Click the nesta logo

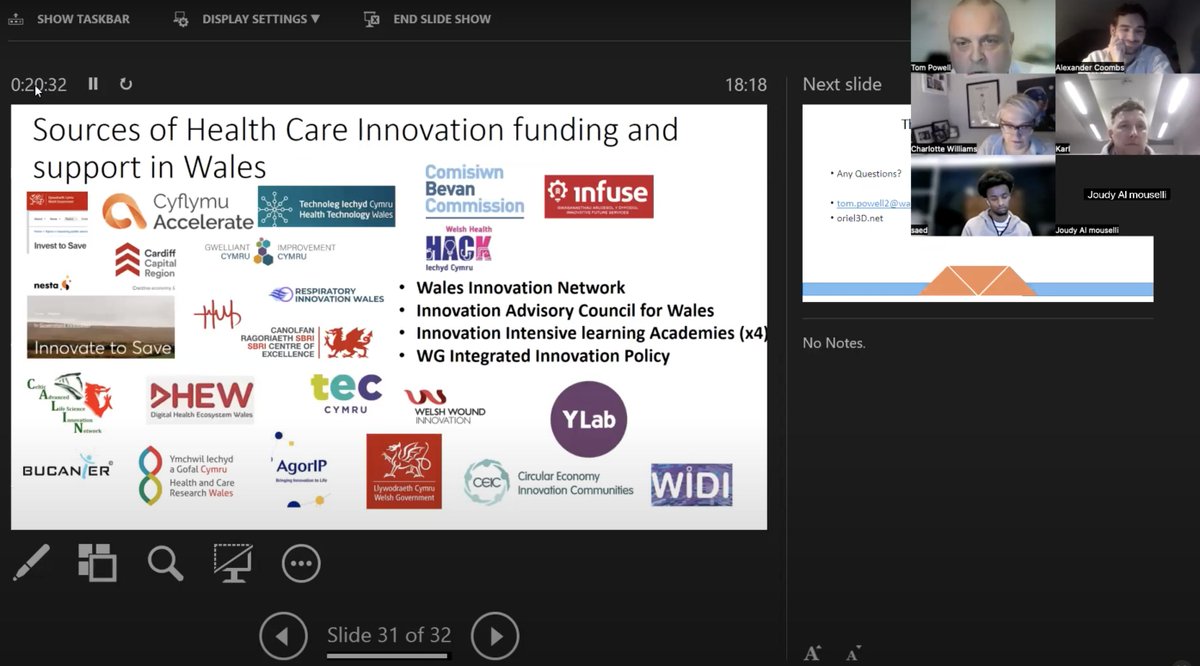[x=50, y=284]
